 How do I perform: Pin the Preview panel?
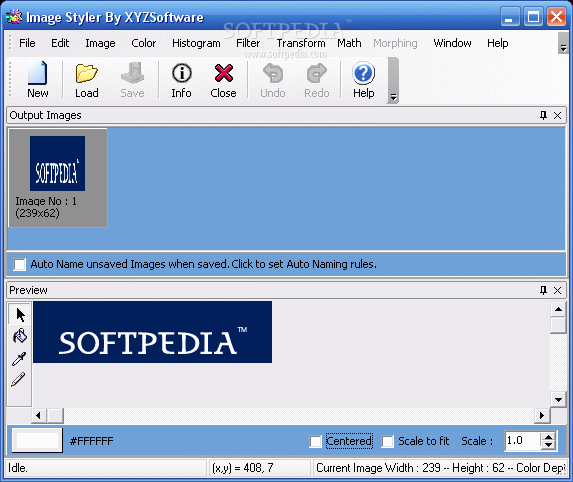click(543, 290)
